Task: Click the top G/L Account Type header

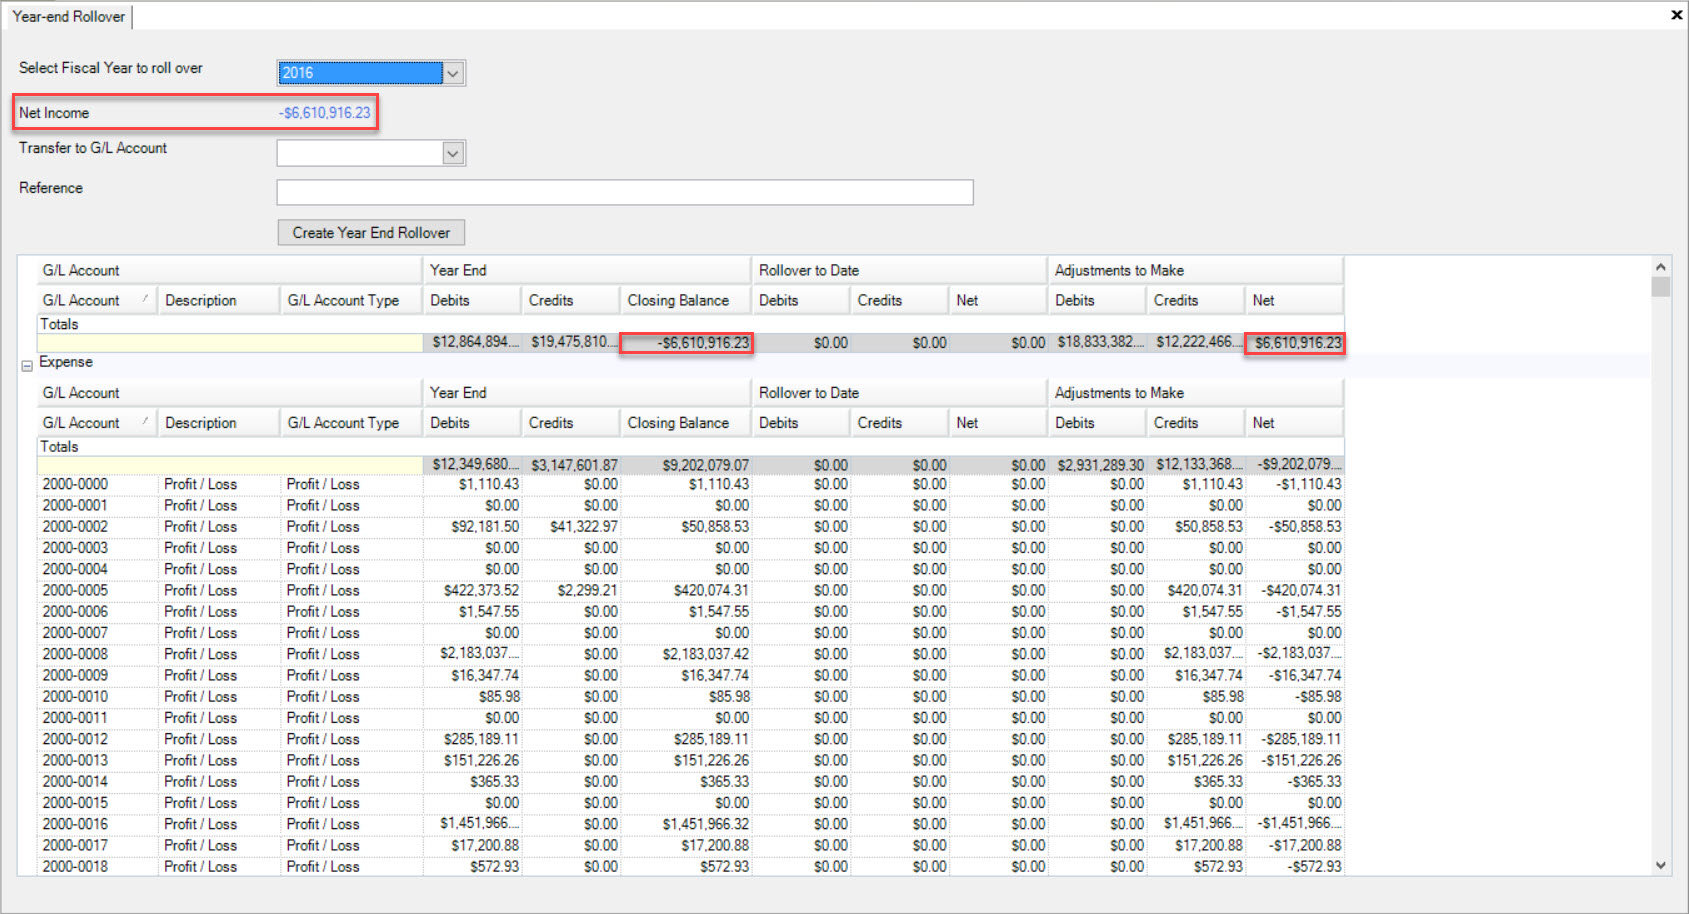Action: (351, 300)
